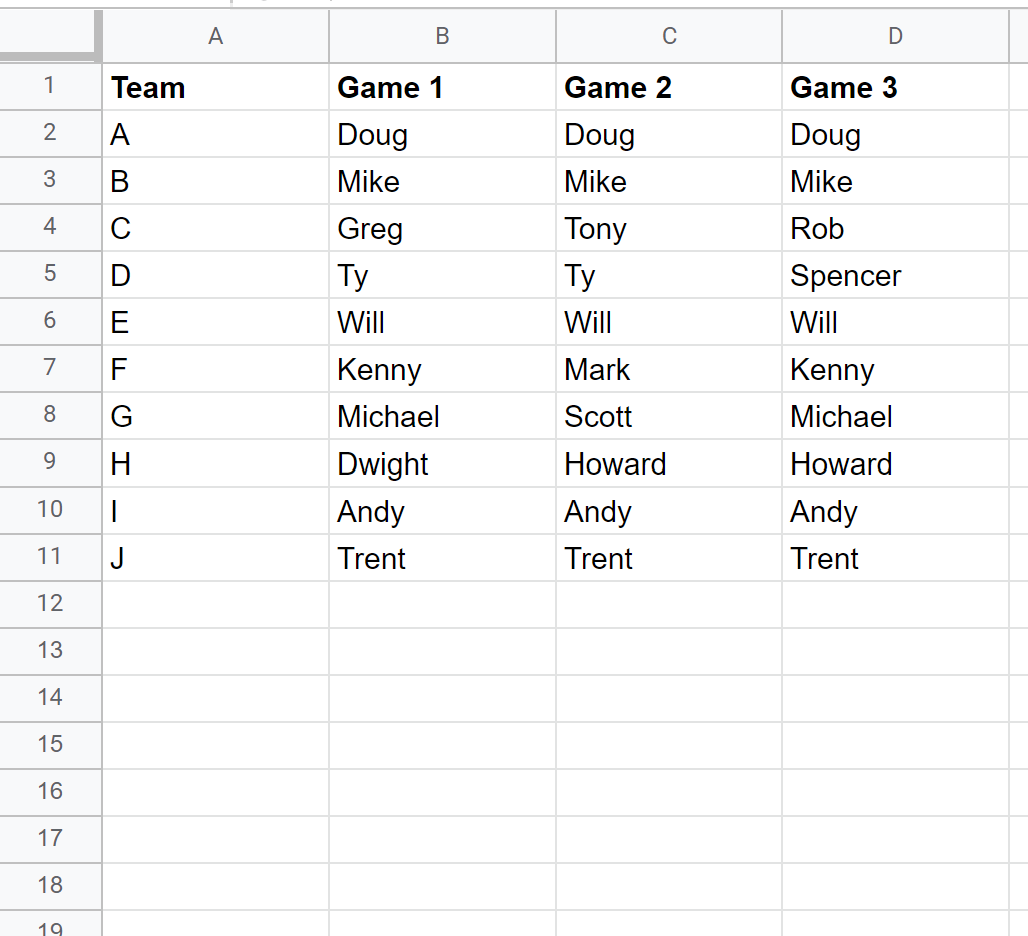Select the cell containing Greg
This screenshot has height=936, width=1028.
point(443,227)
